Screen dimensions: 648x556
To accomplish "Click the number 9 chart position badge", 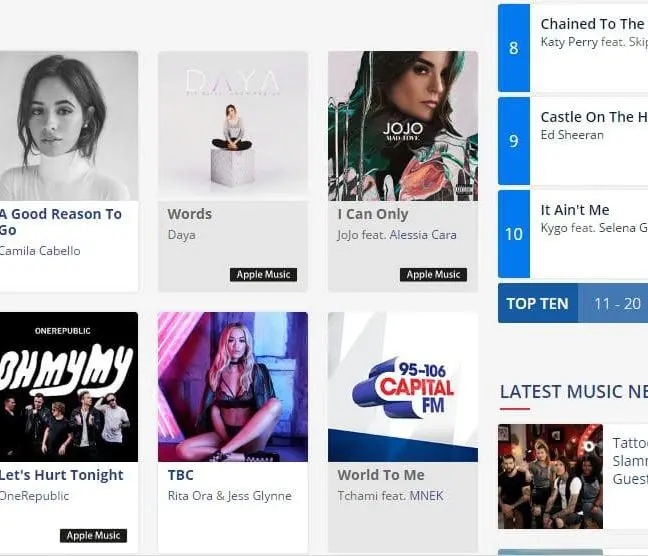I will pos(514,141).
